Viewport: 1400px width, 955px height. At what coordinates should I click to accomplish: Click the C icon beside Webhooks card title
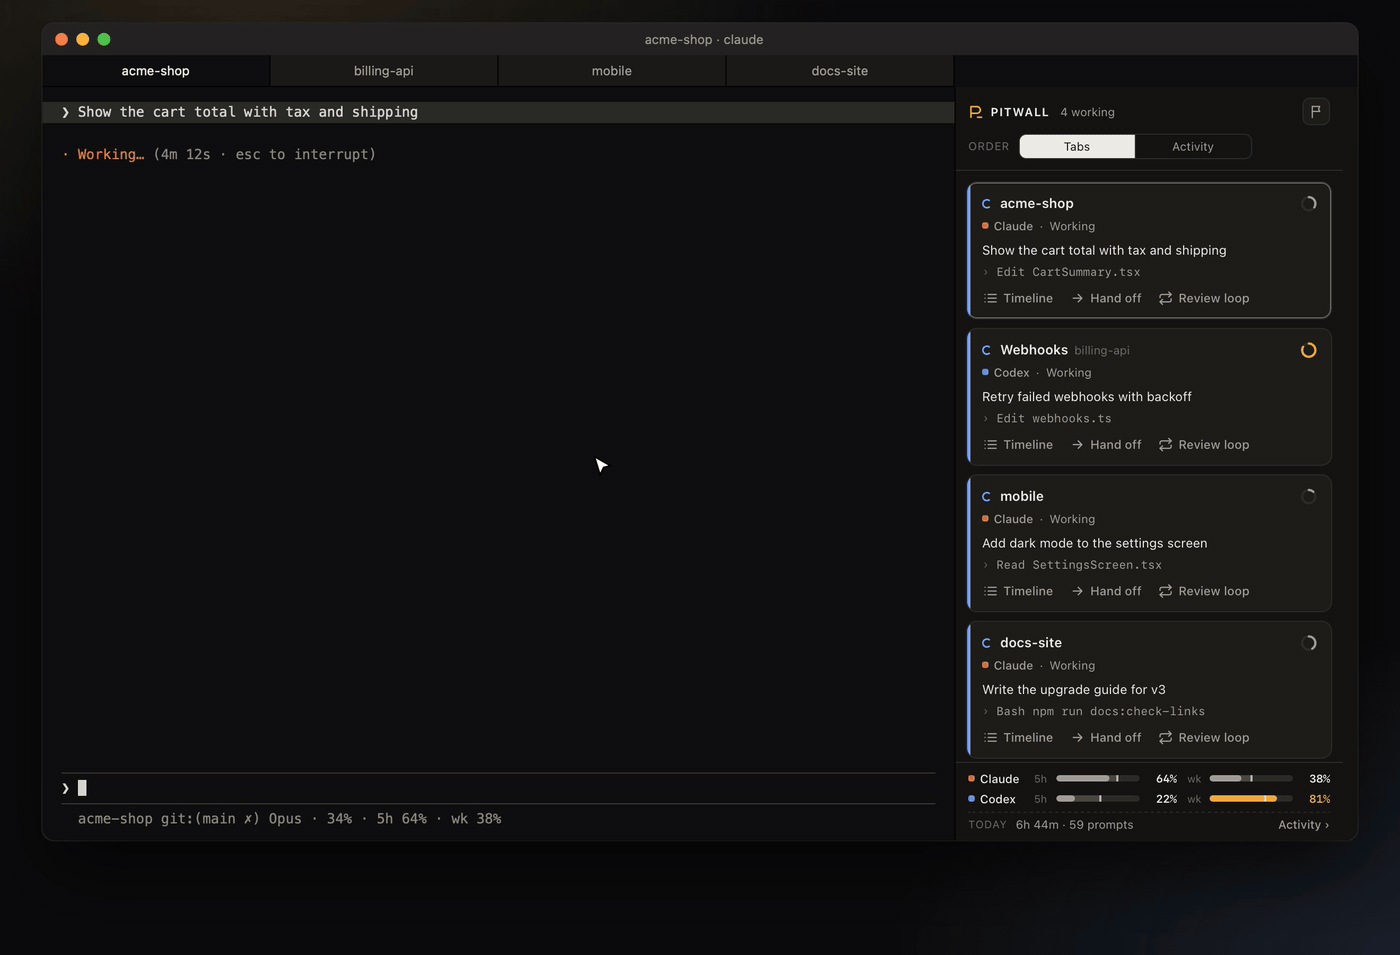(986, 350)
